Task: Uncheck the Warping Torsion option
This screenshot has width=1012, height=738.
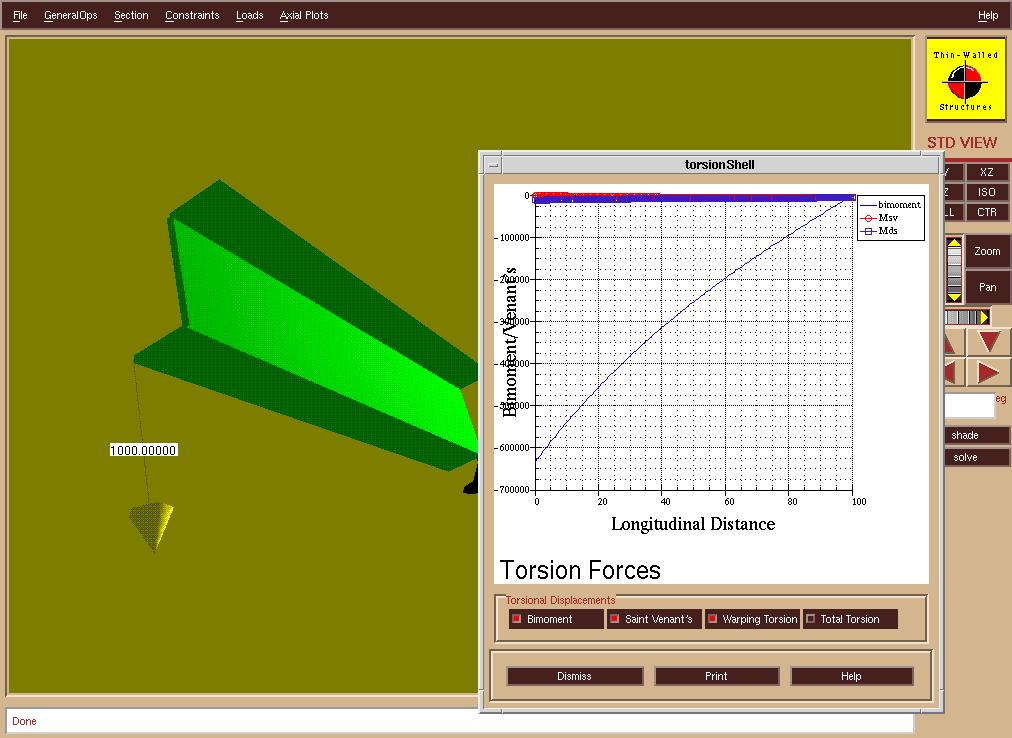Action: point(713,619)
